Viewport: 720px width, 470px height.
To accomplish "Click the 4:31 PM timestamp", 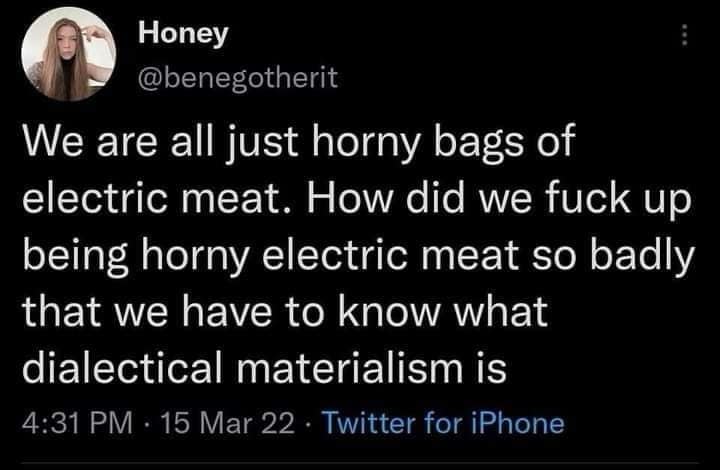I will point(74,422).
